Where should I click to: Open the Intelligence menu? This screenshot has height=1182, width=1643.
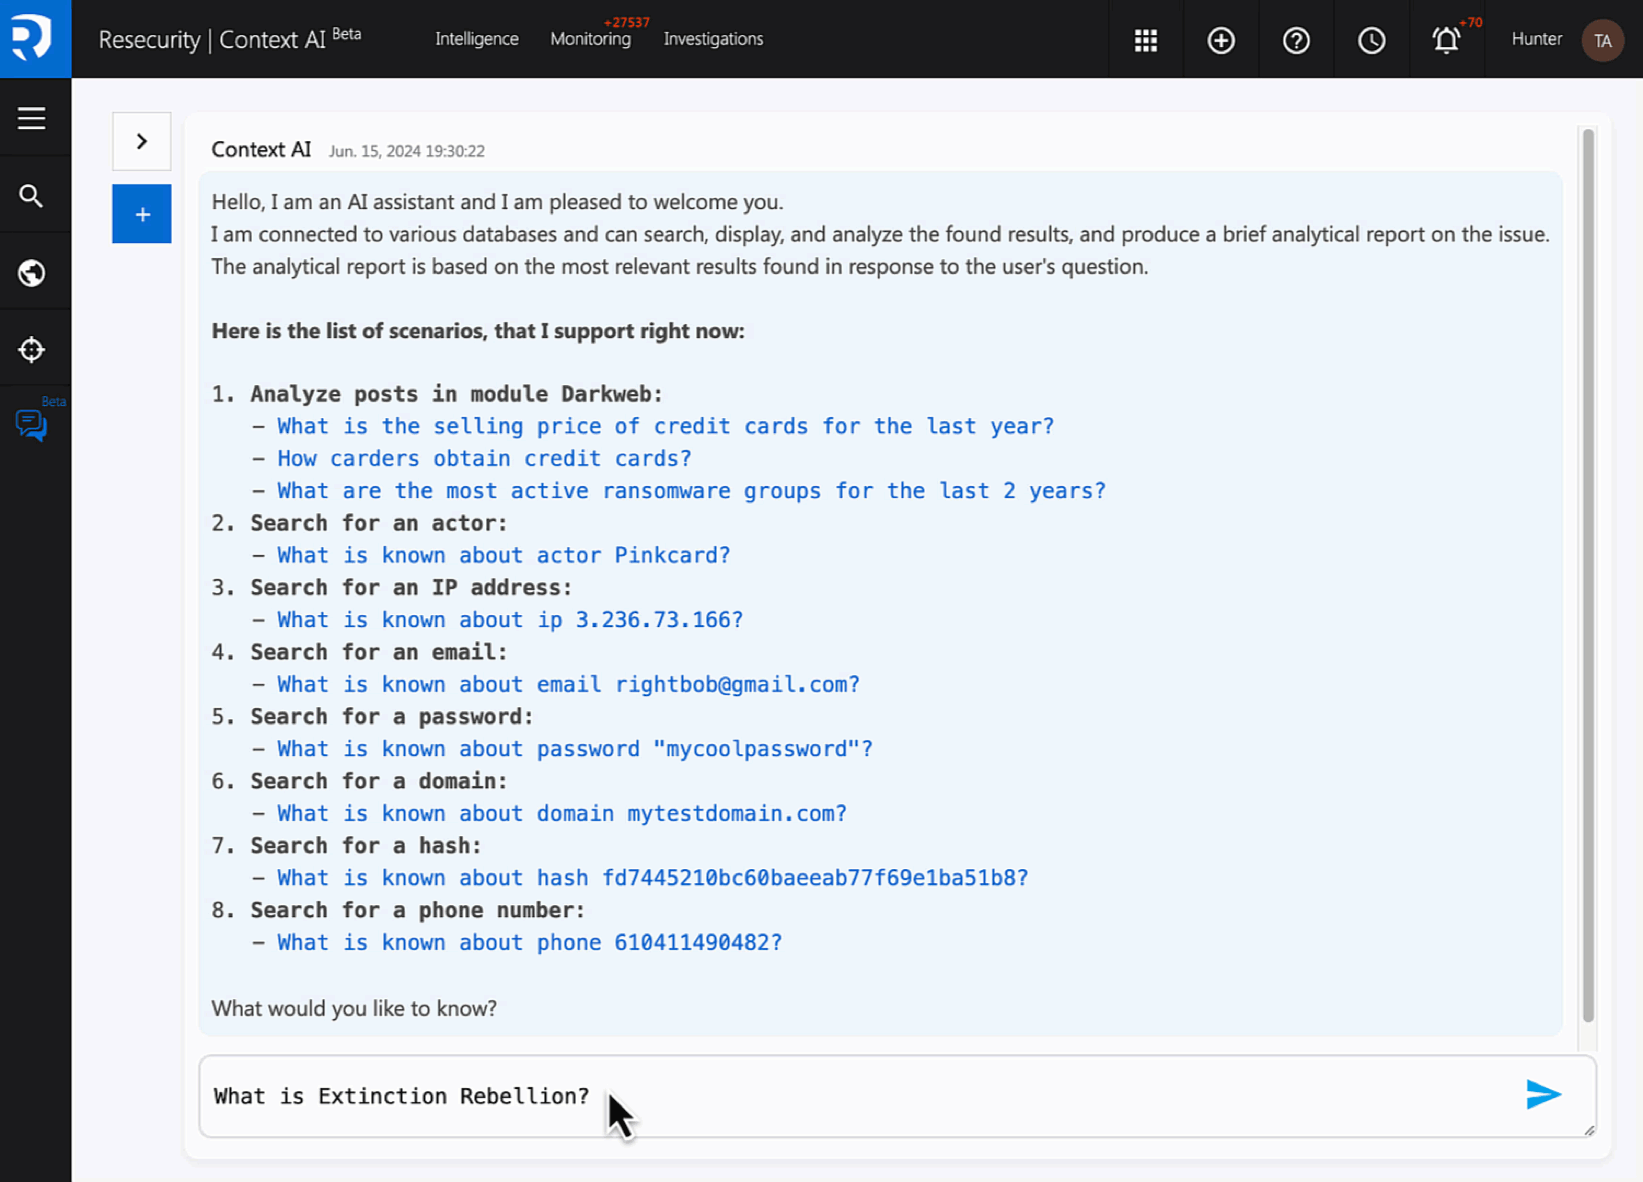point(477,39)
